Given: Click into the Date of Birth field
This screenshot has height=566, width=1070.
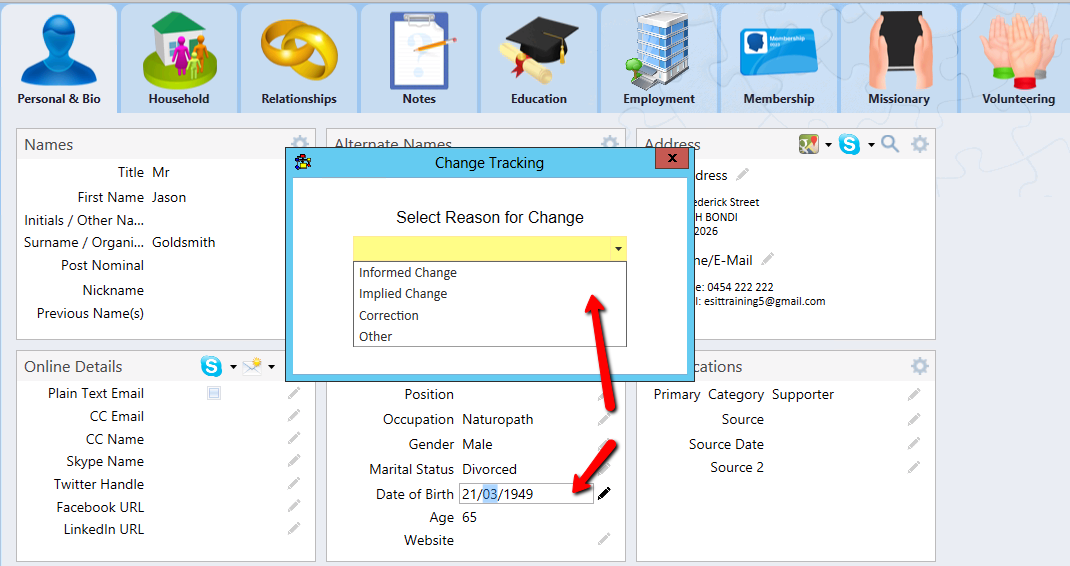Looking at the screenshot, I should click(x=525, y=494).
